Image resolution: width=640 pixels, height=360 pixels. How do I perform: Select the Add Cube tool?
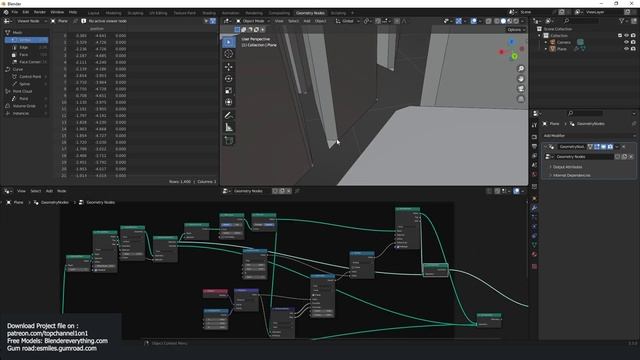(x=229, y=140)
